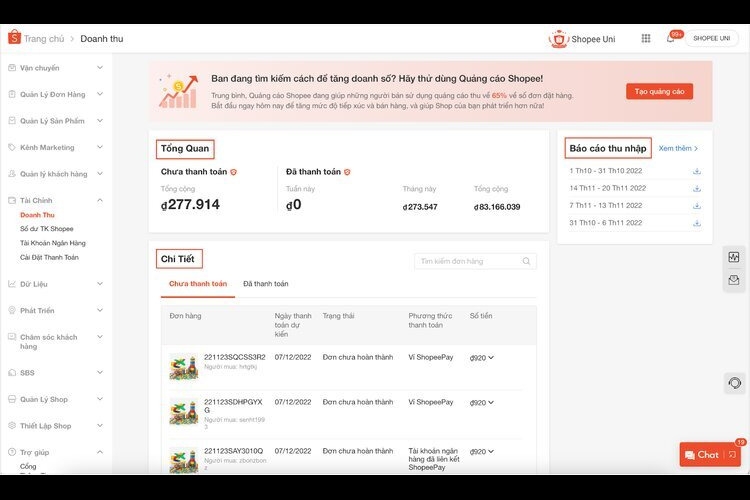Click info icon beside Chưa thanh toán heading
This screenshot has width=750, height=500.
[x=233, y=172]
